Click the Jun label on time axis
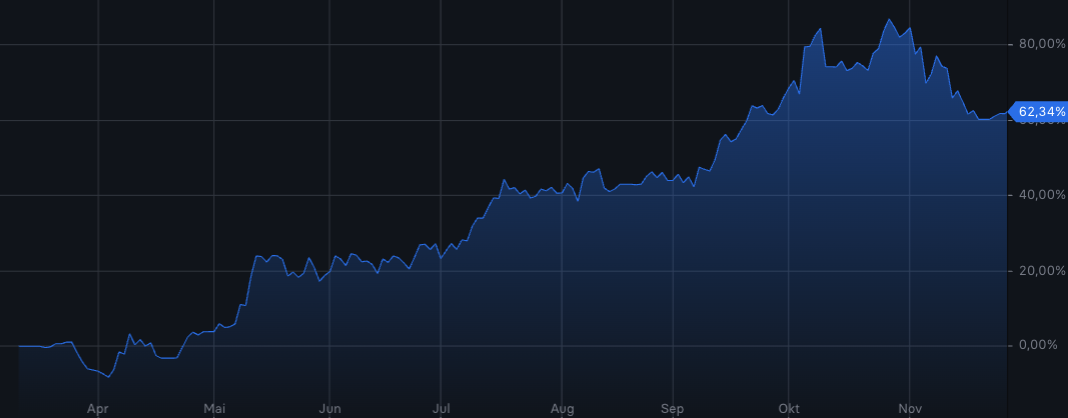The image size is (1068, 418). click(330, 408)
